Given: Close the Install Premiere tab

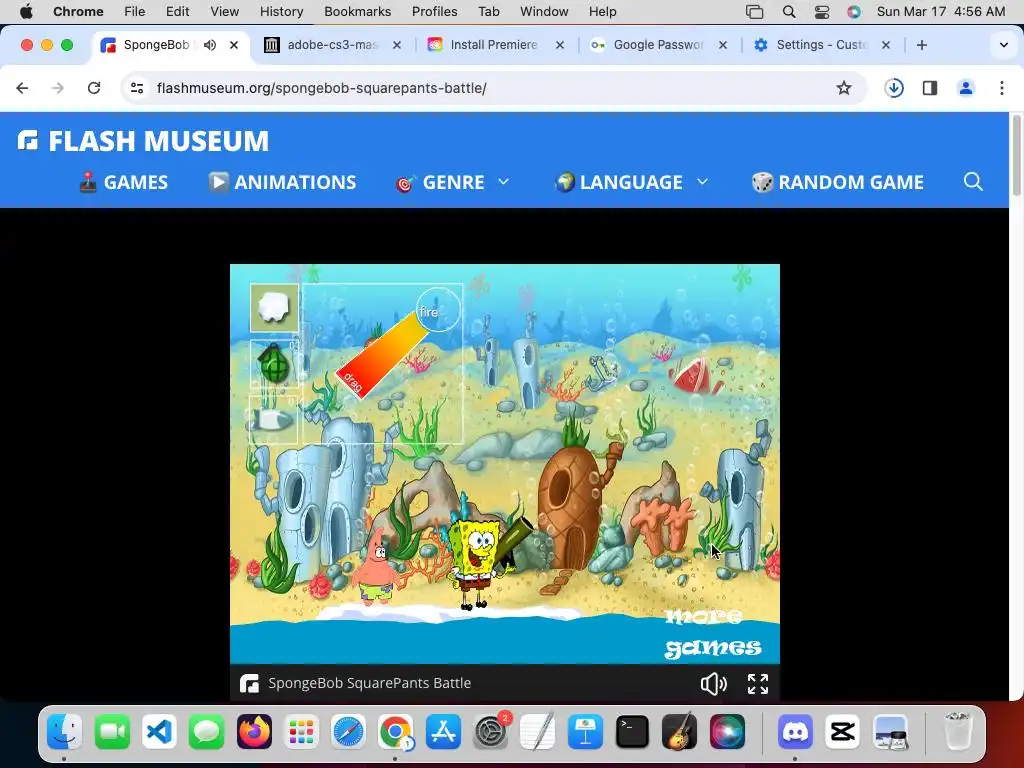Looking at the screenshot, I should tap(560, 45).
